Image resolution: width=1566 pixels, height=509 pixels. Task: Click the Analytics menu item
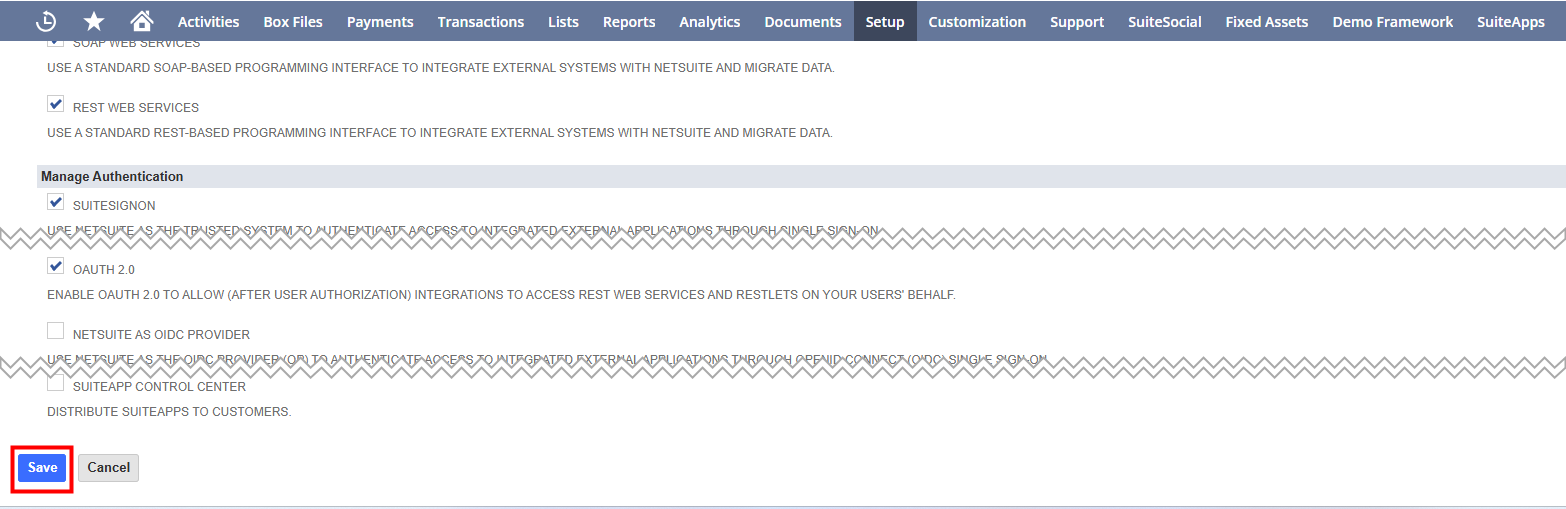coord(709,21)
